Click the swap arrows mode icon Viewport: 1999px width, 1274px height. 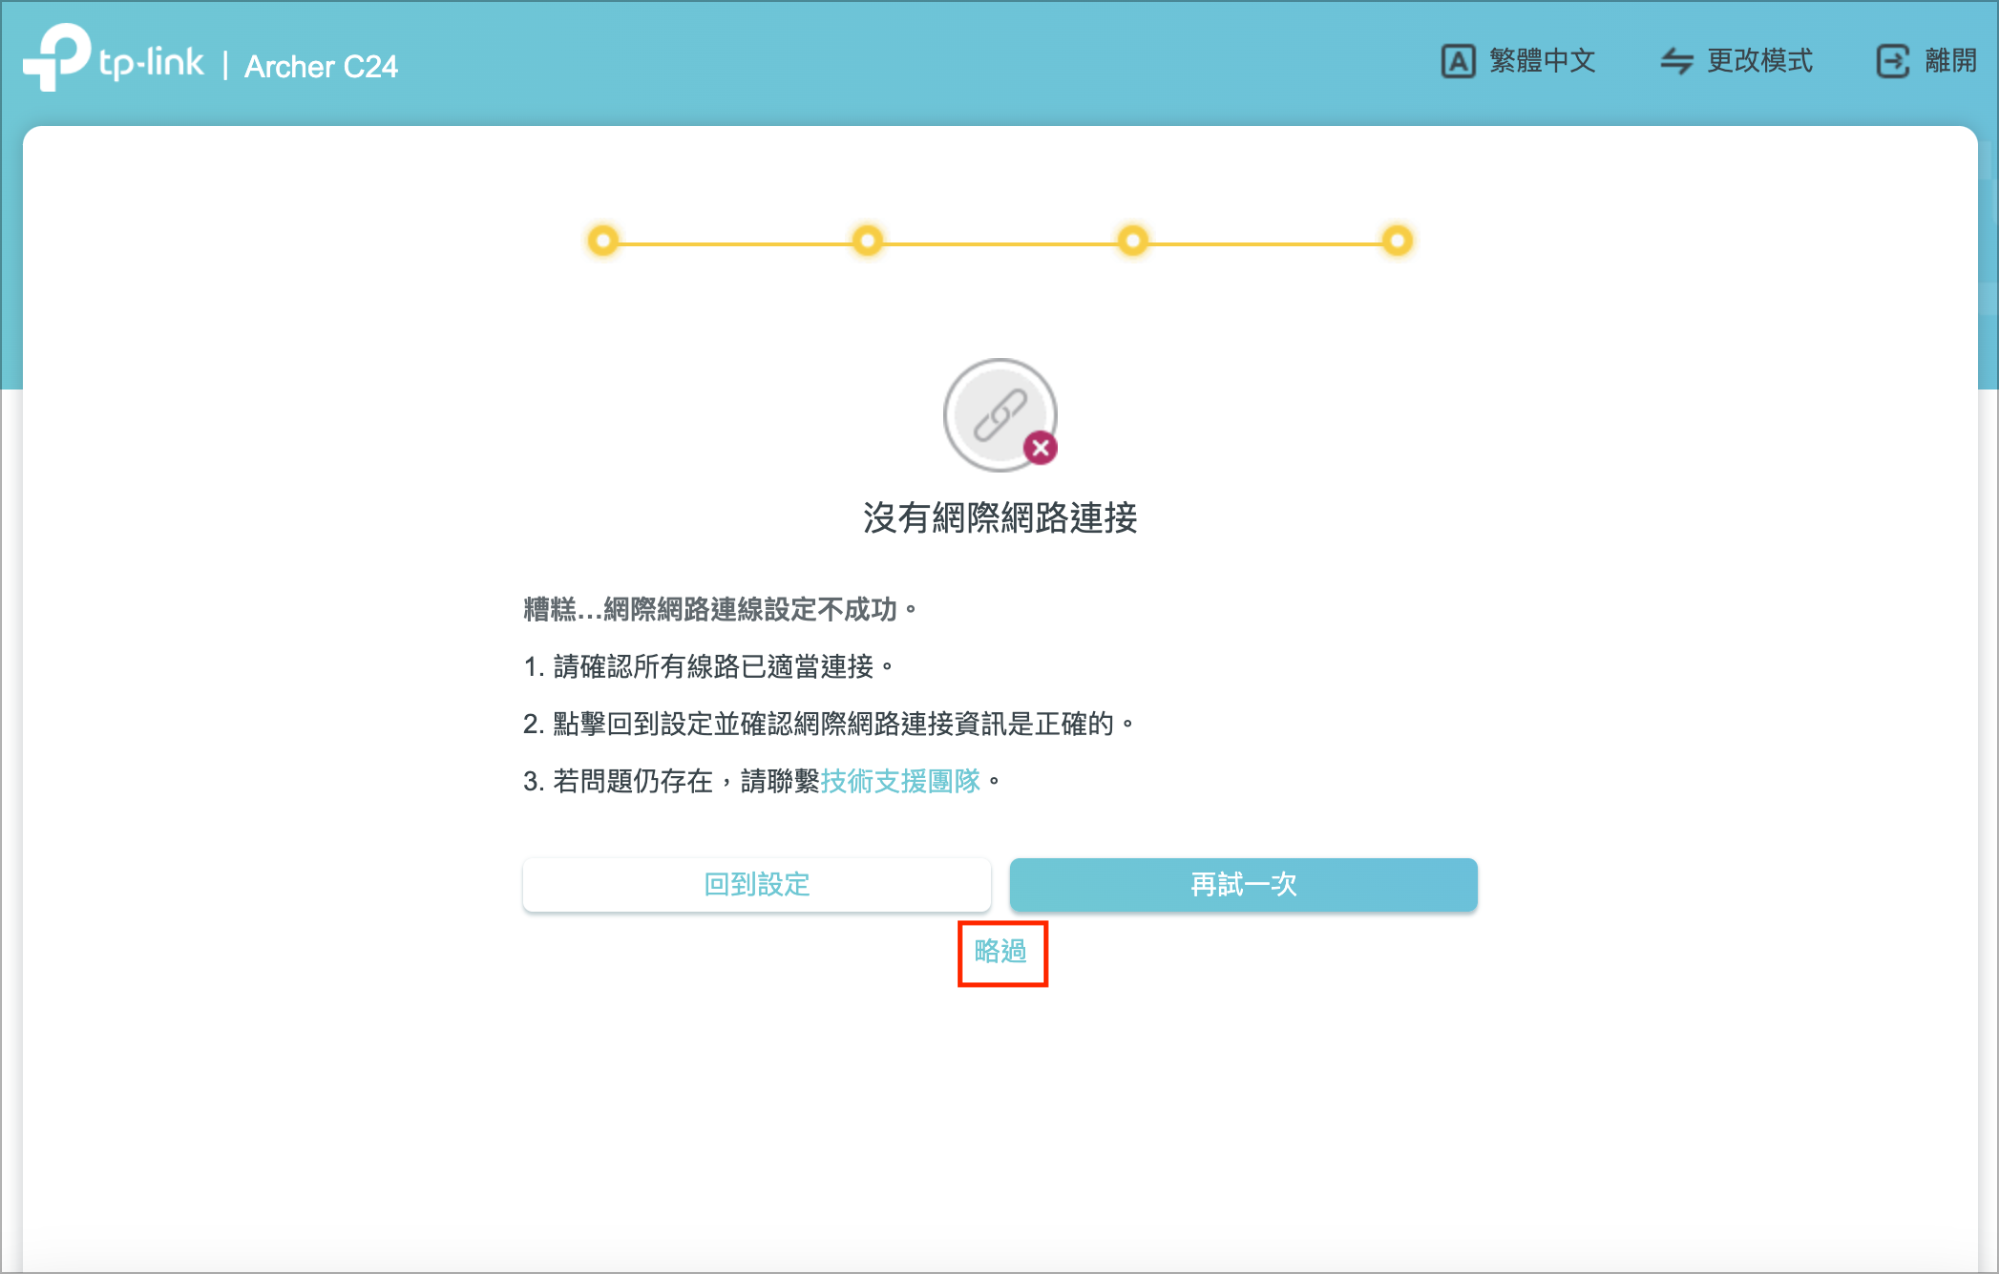(1676, 61)
